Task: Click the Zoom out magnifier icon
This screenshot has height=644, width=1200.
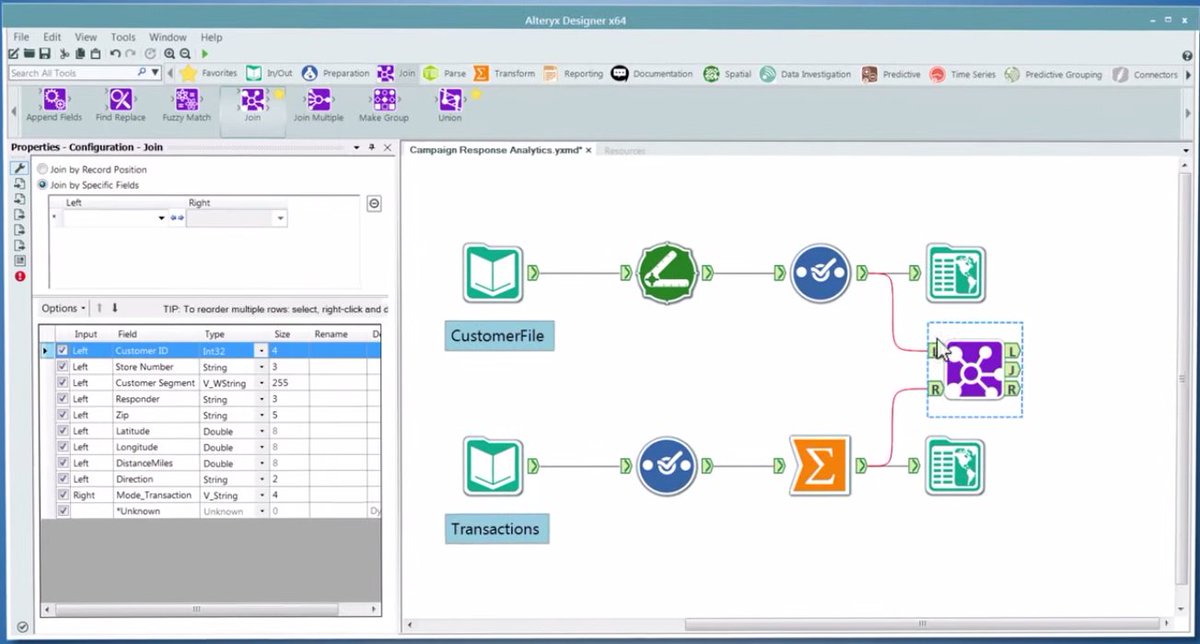Action: pyautogui.click(x=184, y=54)
